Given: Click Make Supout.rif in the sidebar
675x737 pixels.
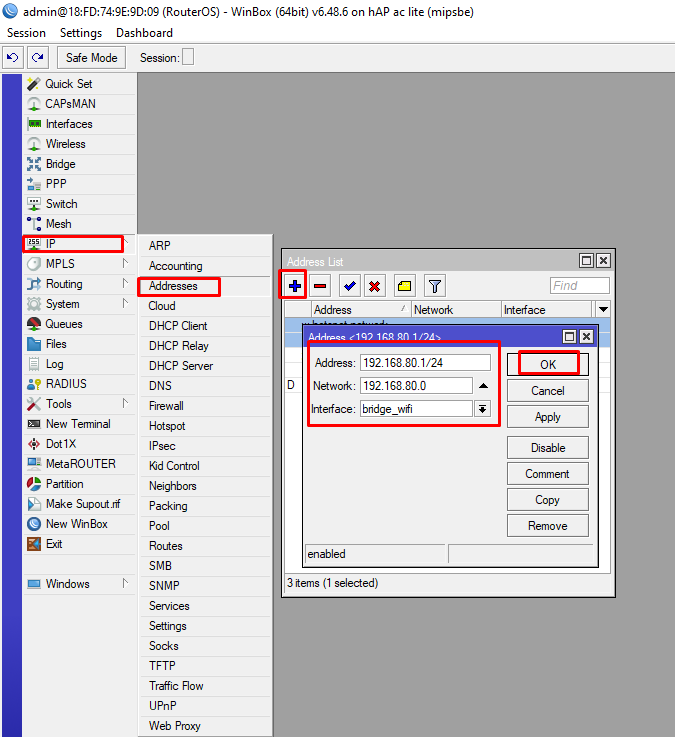Looking at the screenshot, I should click(x=79, y=504).
